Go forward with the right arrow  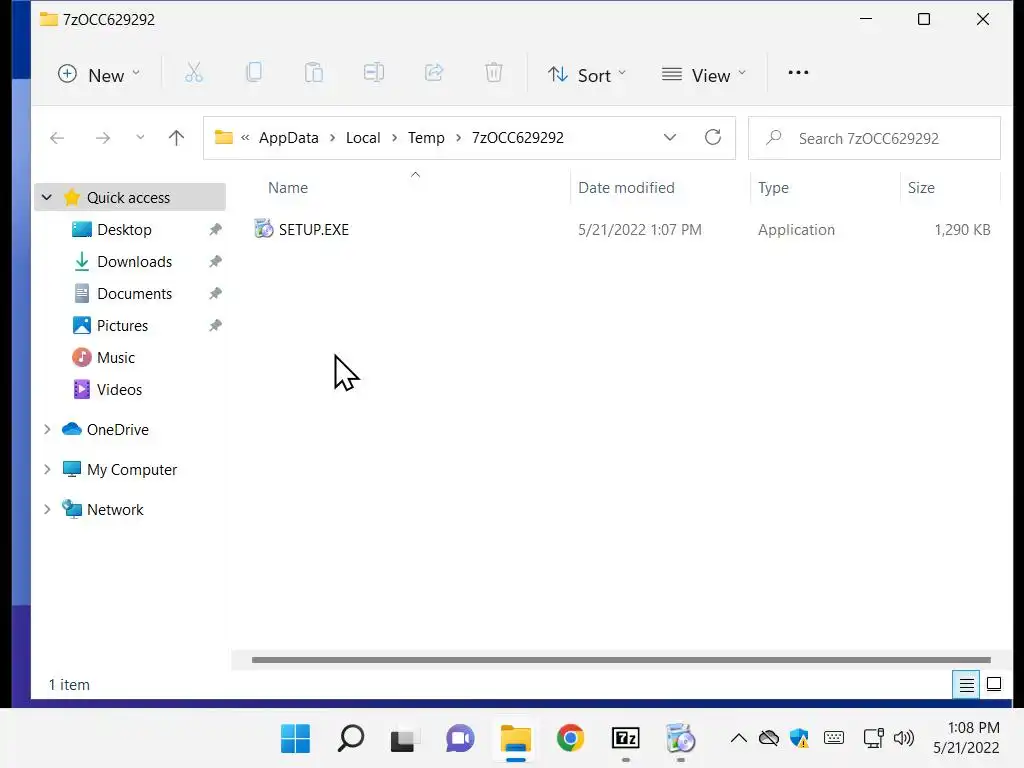(x=103, y=138)
